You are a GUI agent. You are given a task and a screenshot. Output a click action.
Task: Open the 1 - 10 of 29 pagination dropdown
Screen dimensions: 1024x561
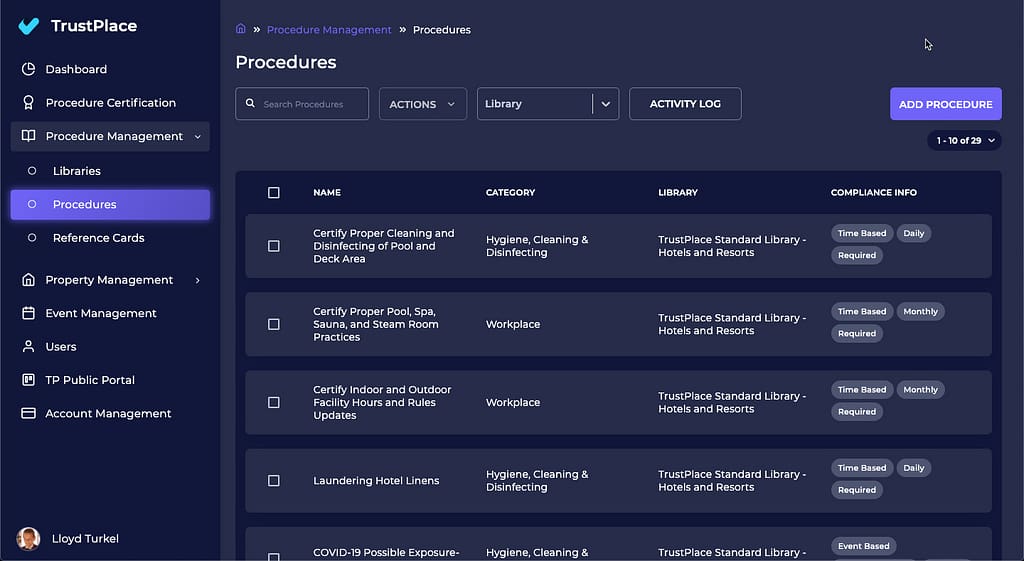[x=964, y=140]
